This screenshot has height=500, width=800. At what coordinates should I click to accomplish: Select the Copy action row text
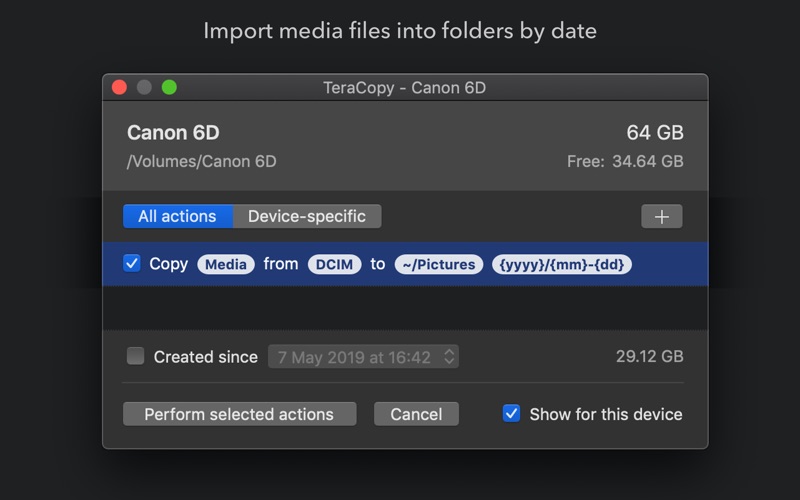(x=168, y=264)
